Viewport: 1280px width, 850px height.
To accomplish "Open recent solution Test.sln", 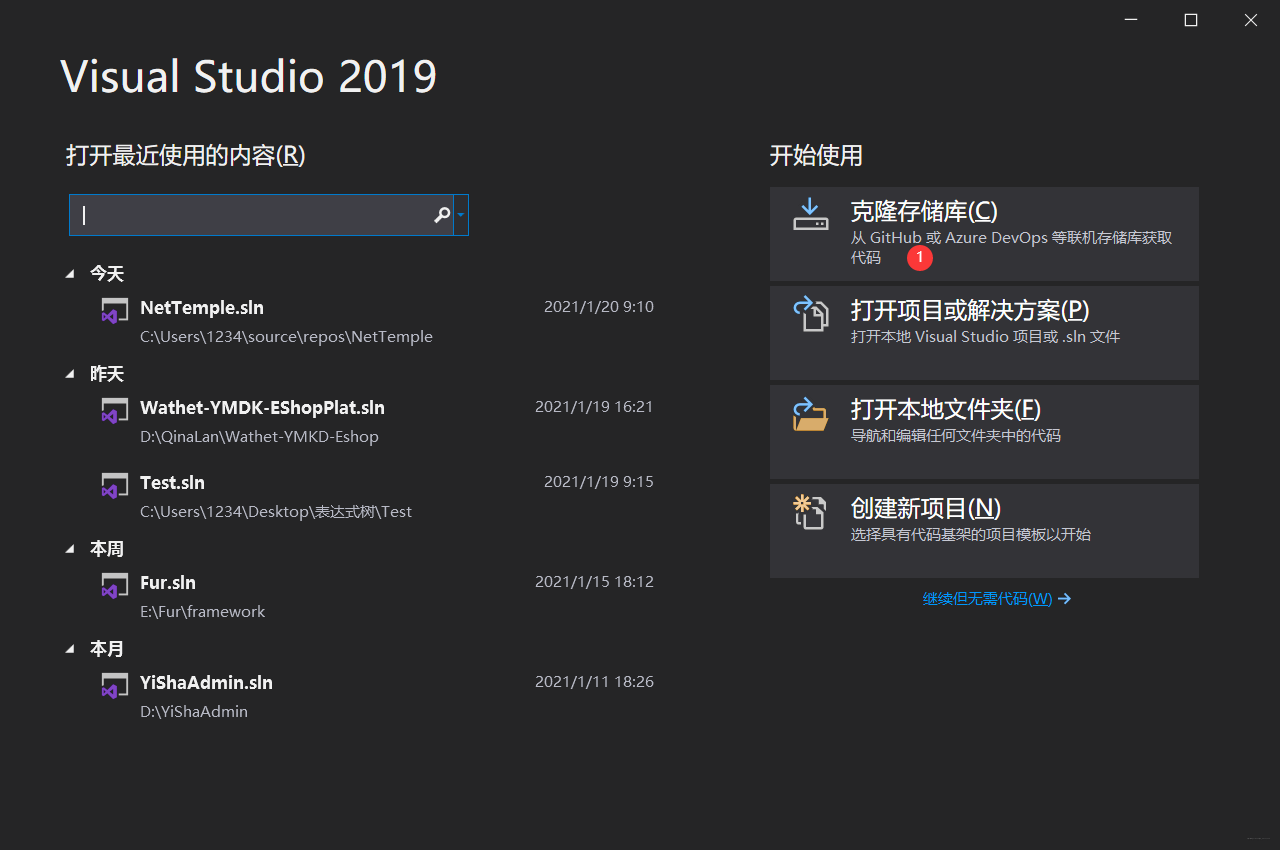I will (172, 483).
